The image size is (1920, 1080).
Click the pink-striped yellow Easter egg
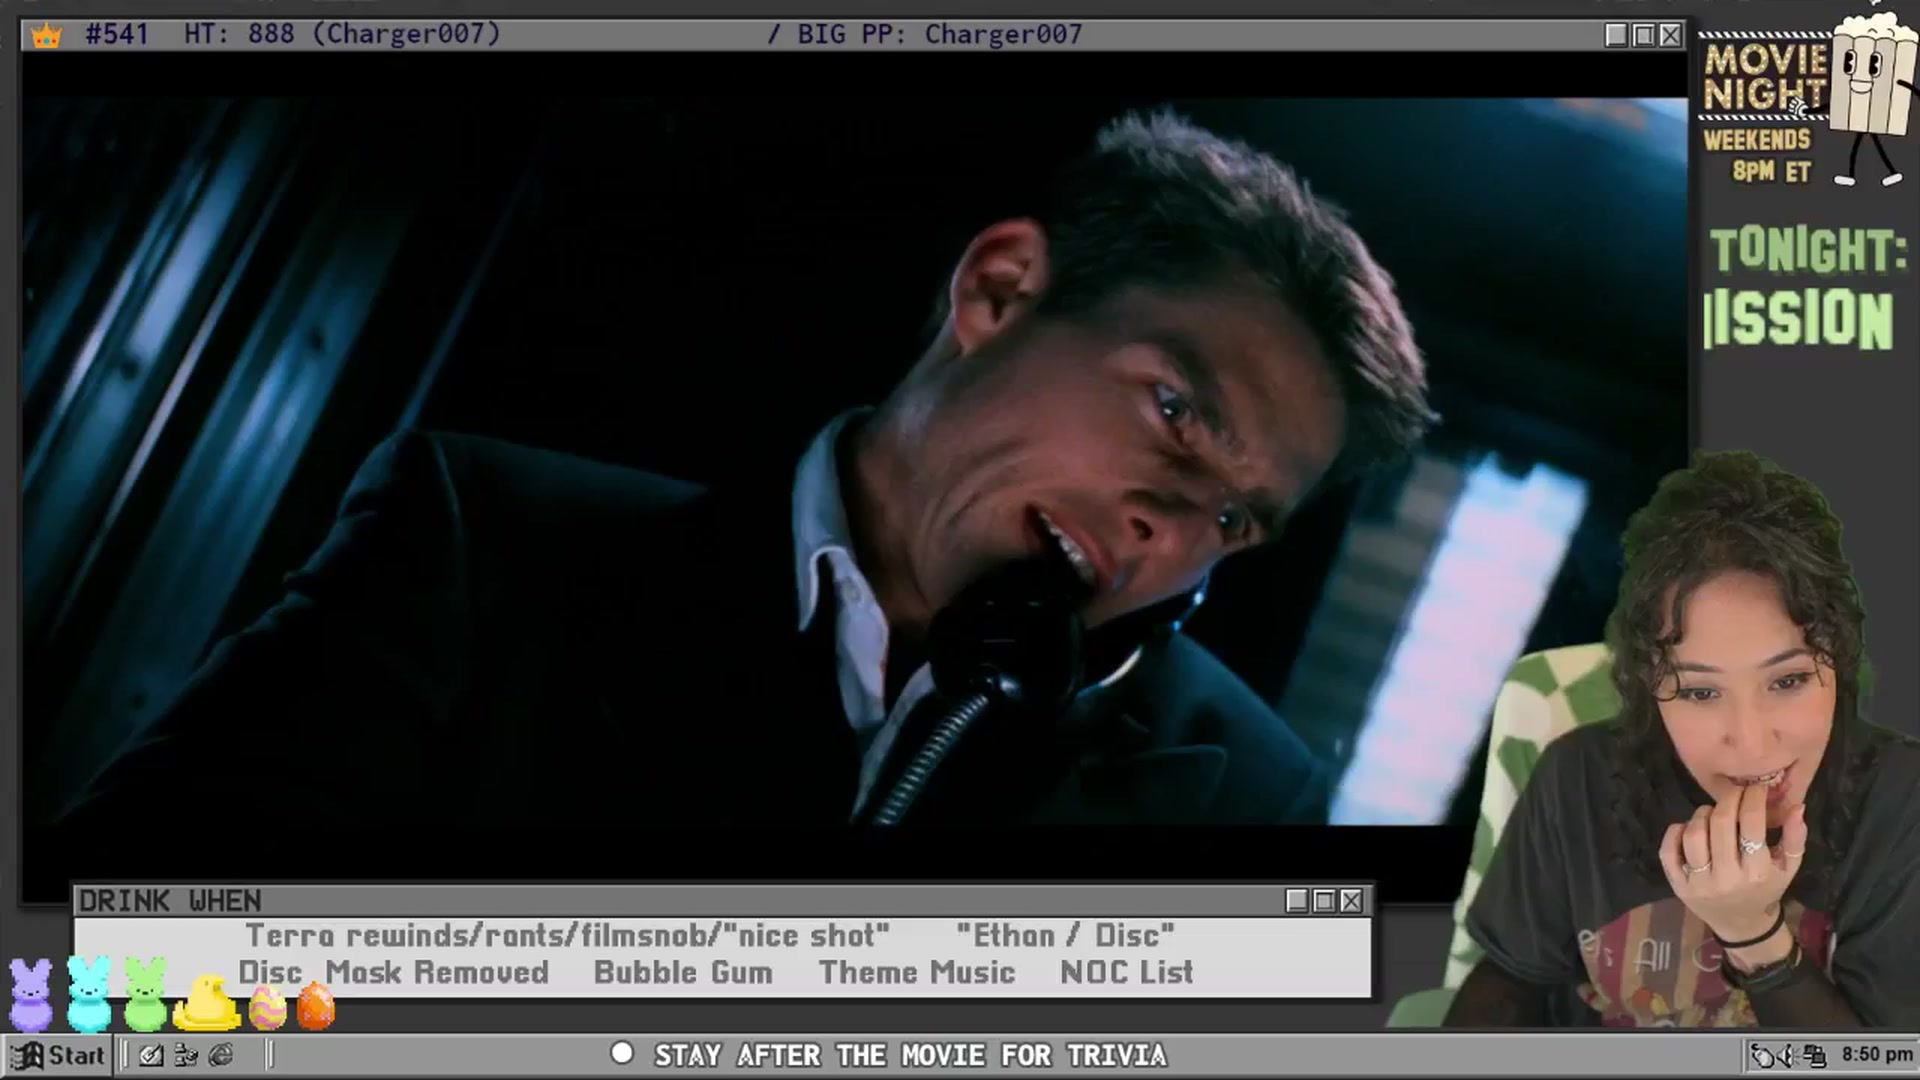[x=267, y=1007]
